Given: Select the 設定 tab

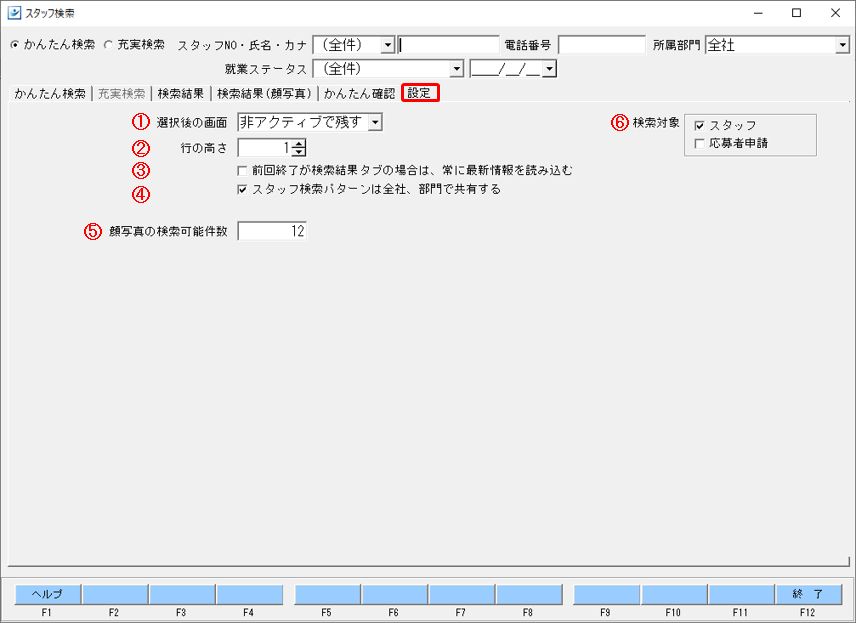Looking at the screenshot, I should coord(419,93).
